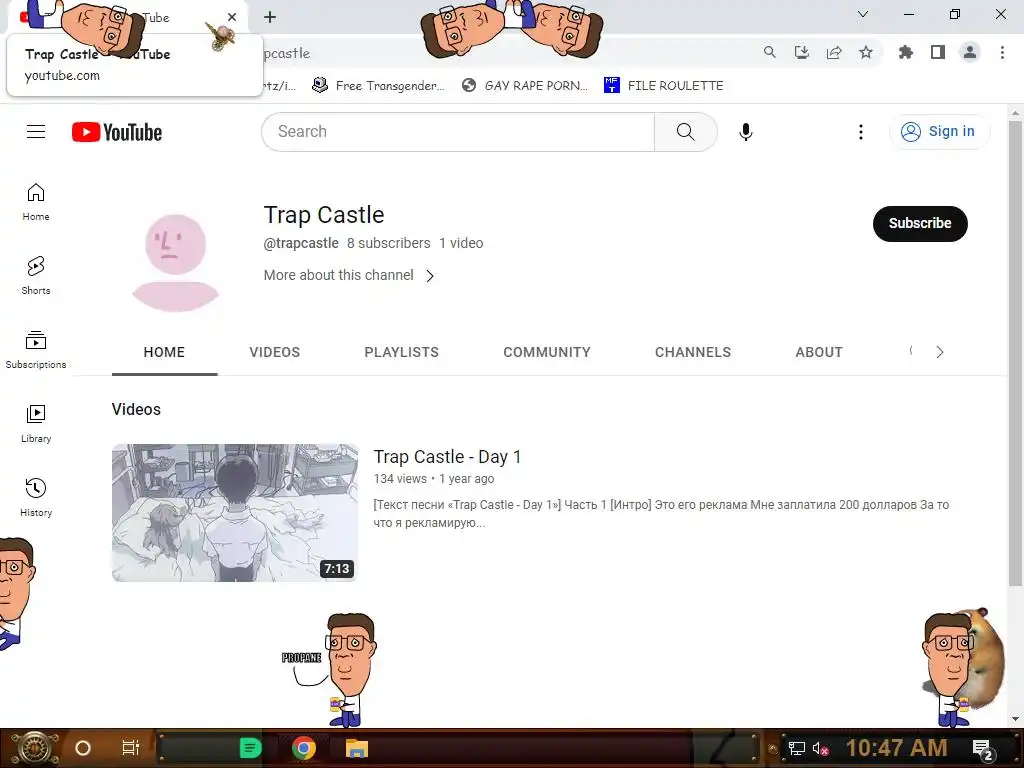Open a new browser tab with plus
Screen dimensions: 1024x768
[270, 17]
